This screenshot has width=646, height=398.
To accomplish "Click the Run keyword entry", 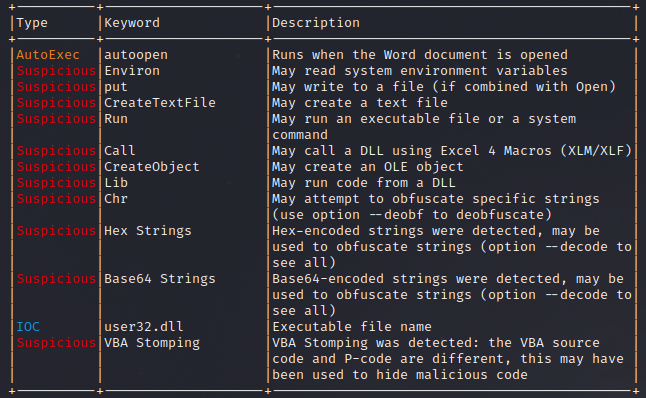I will point(116,119).
